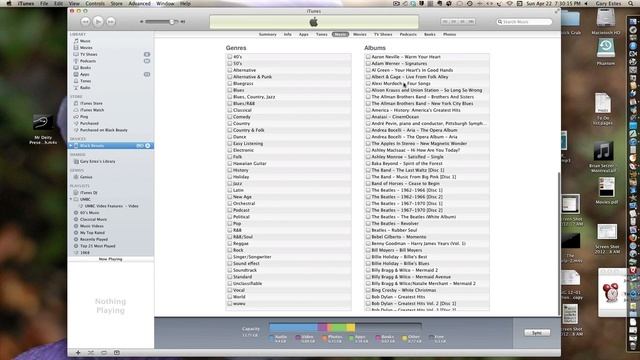Open the Advanced menu
The width and height of the screenshot is (640, 360).
(139, 3)
